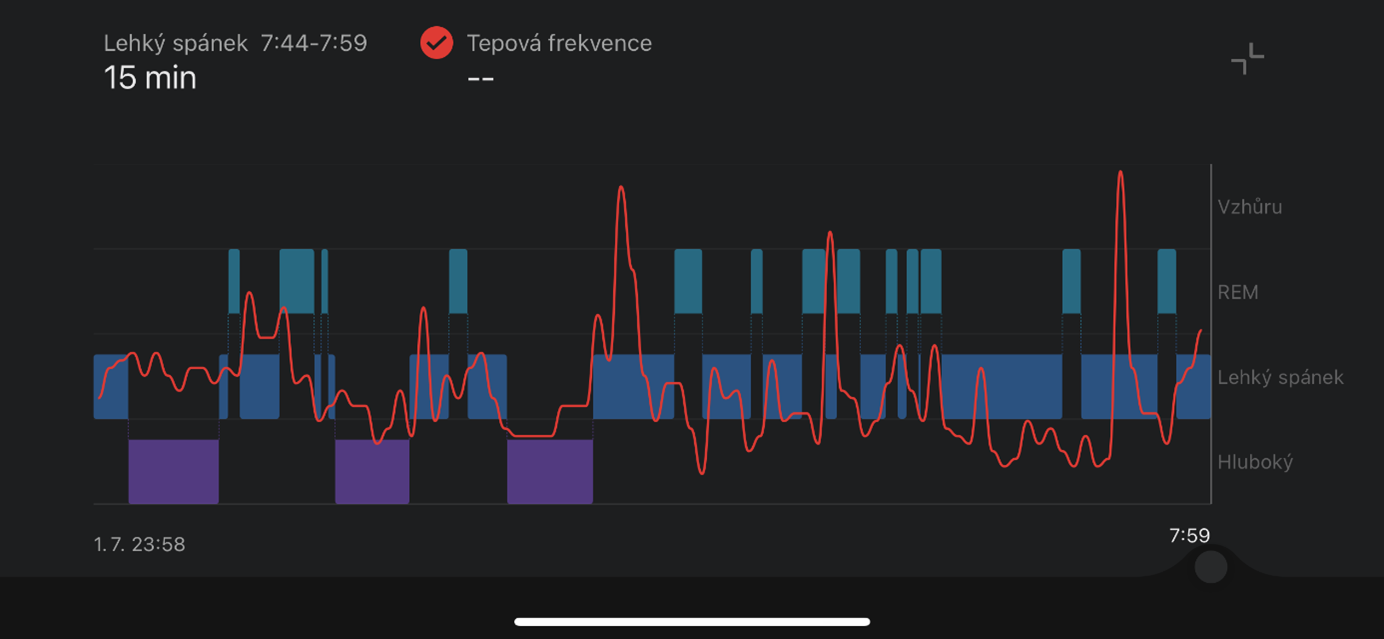Click the Vzhůru axis label
The height and width of the screenshot is (639, 1384).
point(1249,207)
